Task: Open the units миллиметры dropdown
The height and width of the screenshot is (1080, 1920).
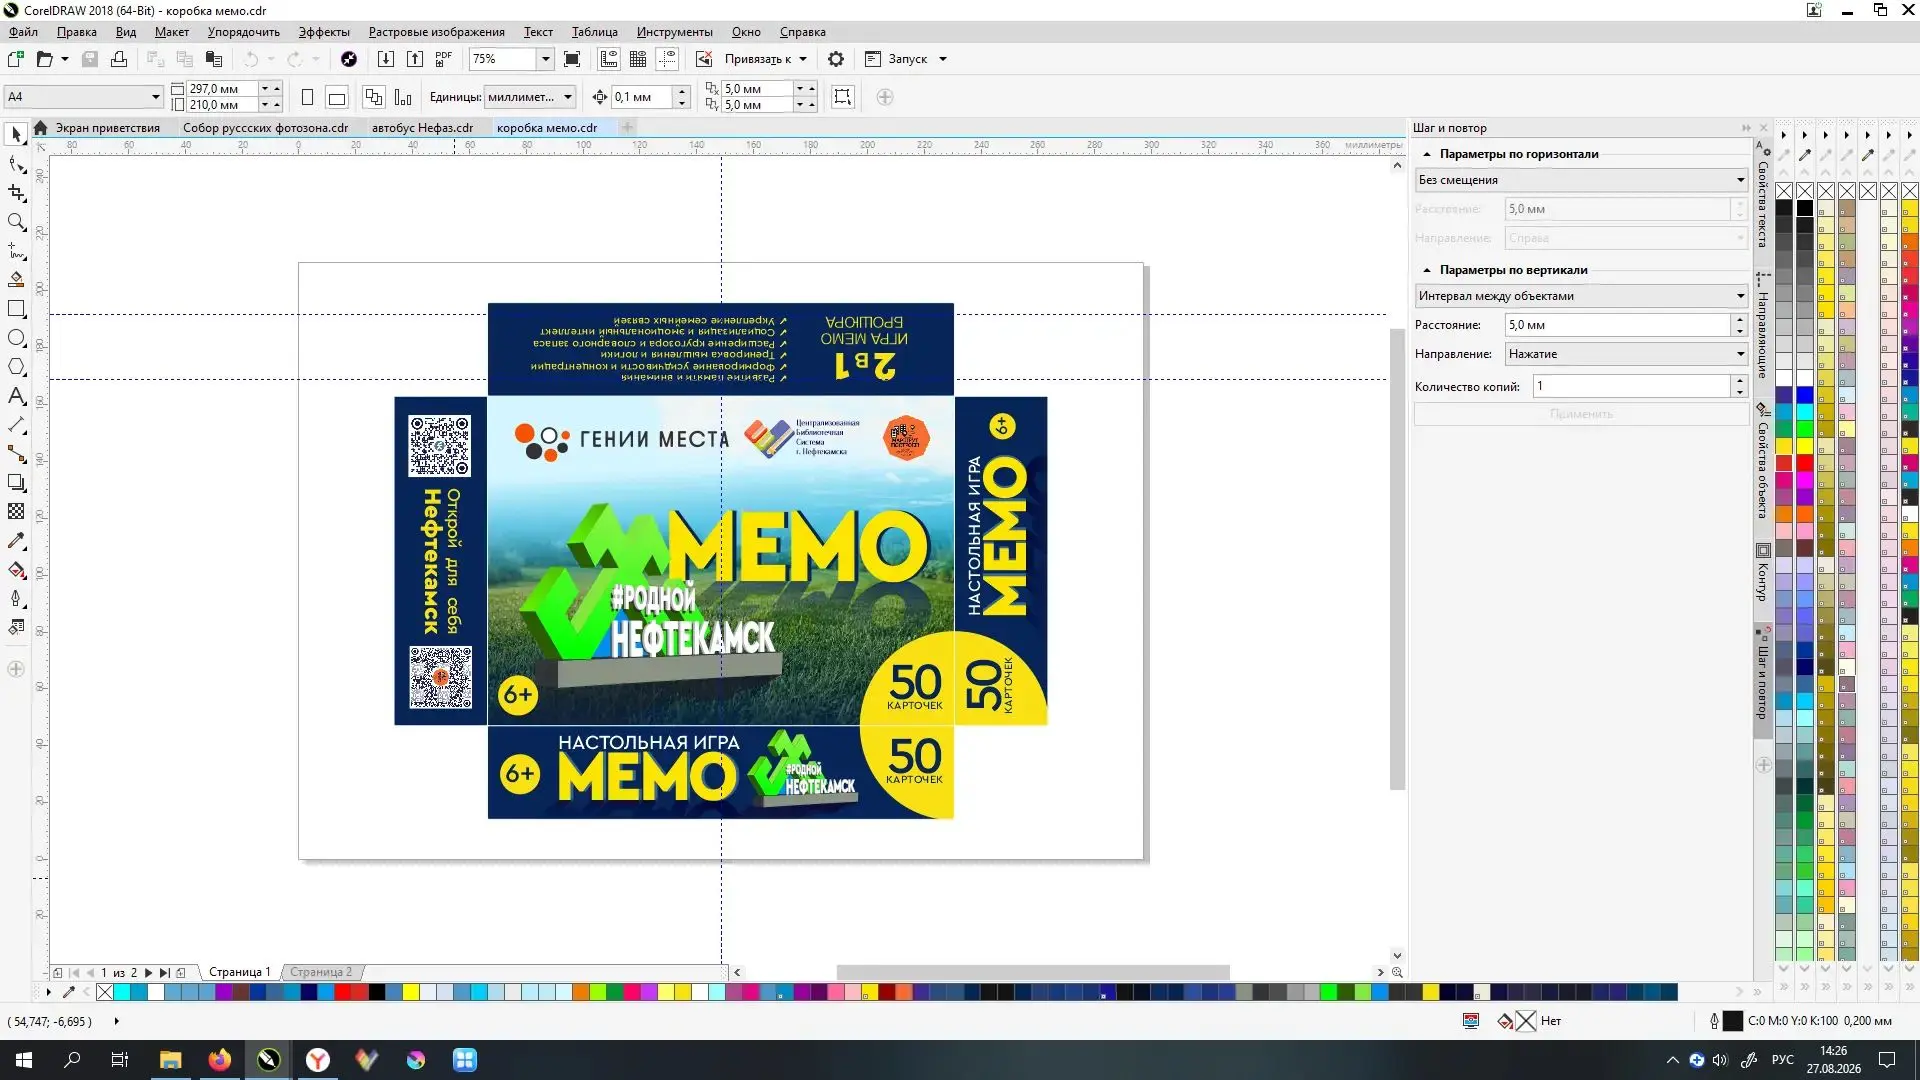Action: click(567, 97)
